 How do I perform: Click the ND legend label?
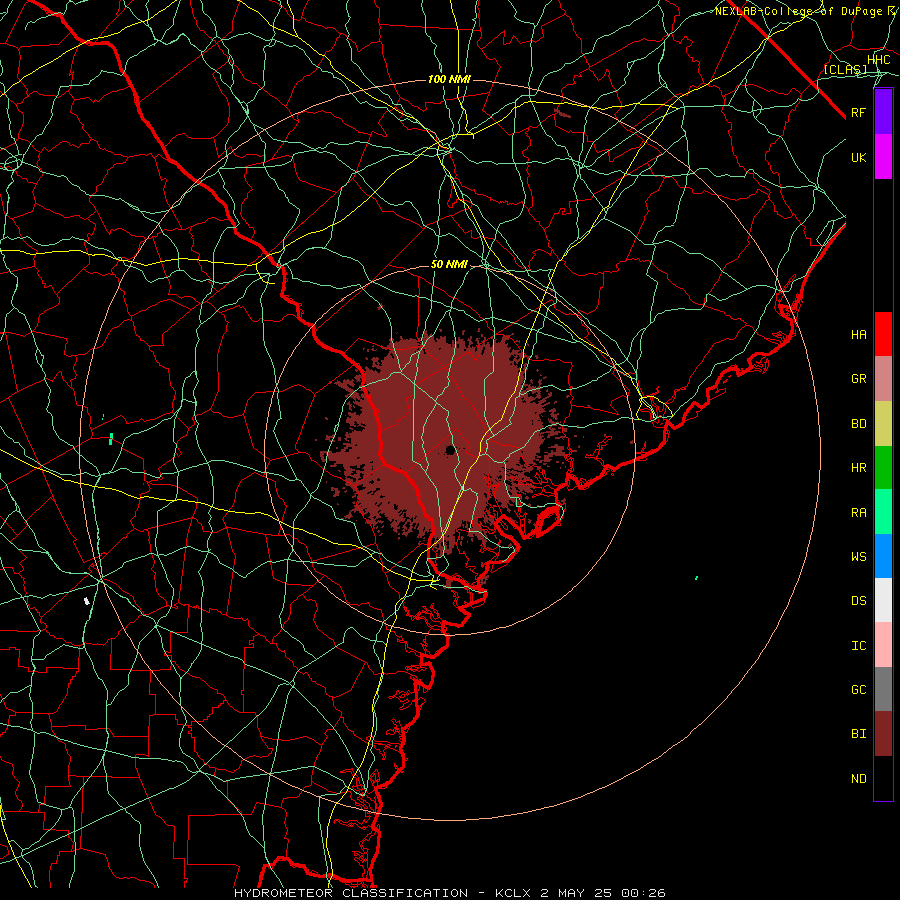858,779
